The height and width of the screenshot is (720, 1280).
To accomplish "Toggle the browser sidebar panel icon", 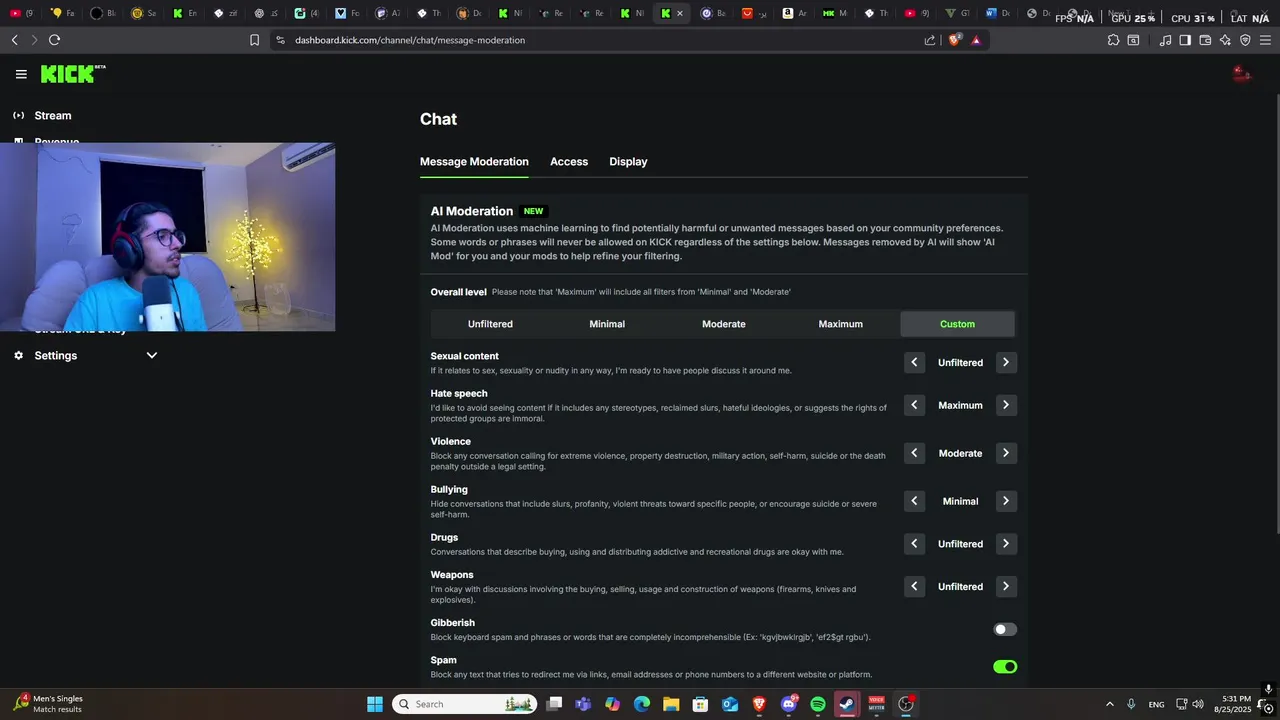I will [x=1185, y=40].
